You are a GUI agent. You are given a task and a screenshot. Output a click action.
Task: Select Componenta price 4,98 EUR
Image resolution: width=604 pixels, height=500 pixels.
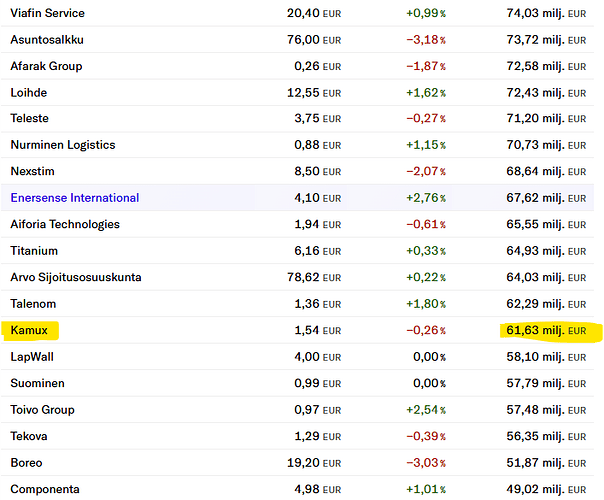point(318,489)
